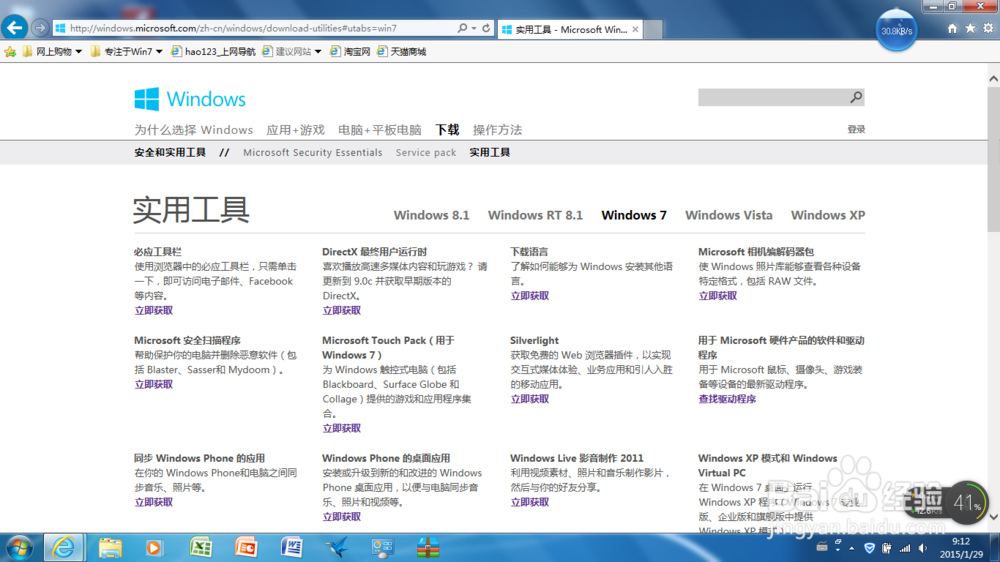Show hidden tray icons arrow
The image size is (1000, 562).
click(x=851, y=548)
